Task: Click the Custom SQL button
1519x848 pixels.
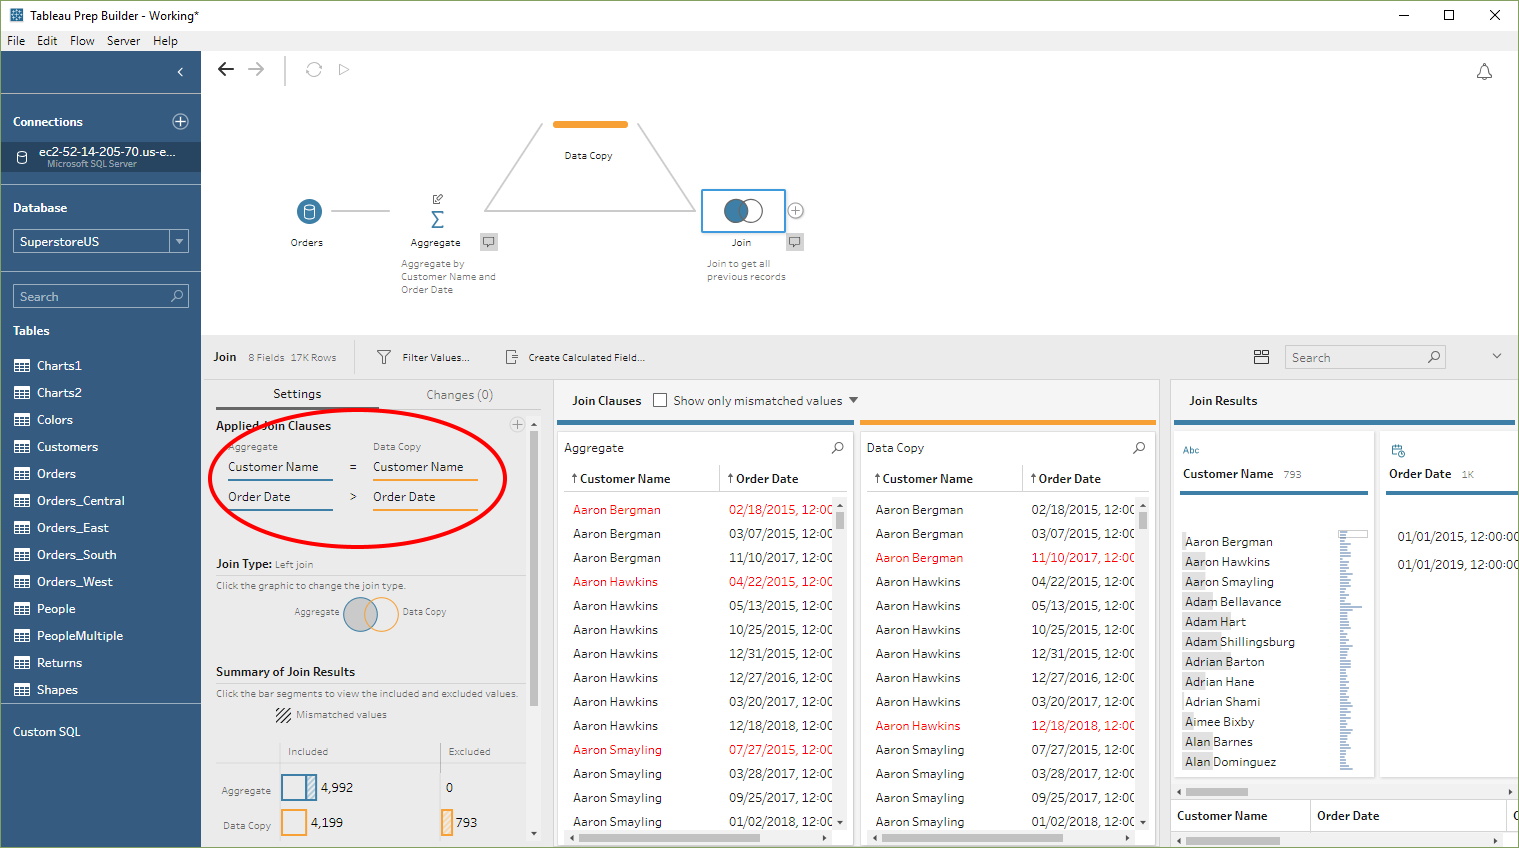Action: (x=47, y=732)
